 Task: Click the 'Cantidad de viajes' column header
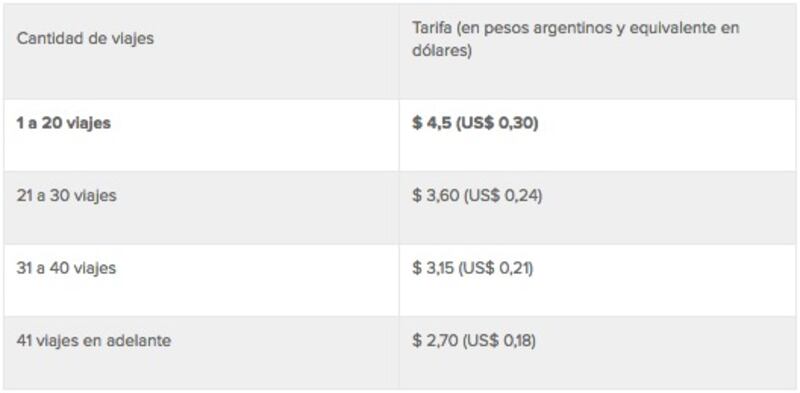point(85,39)
